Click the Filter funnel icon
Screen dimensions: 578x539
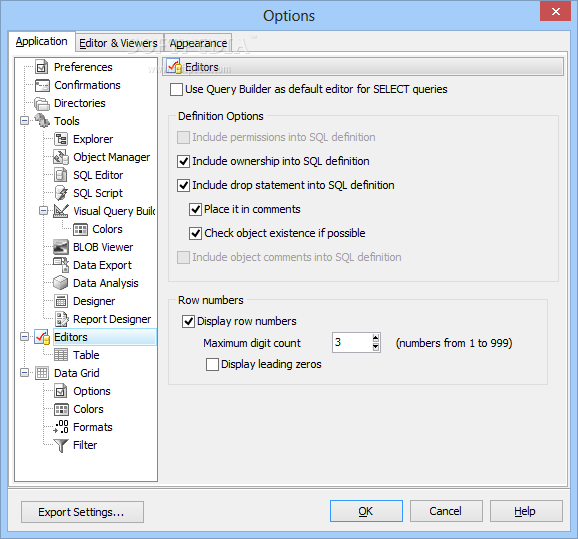(x=61, y=445)
